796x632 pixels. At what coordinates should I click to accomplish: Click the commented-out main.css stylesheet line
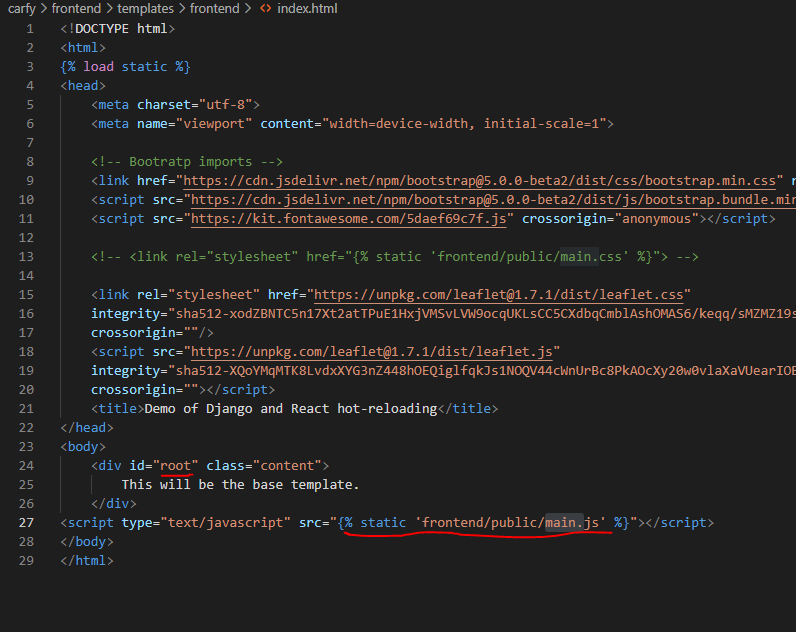pyautogui.click(x=395, y=257)
